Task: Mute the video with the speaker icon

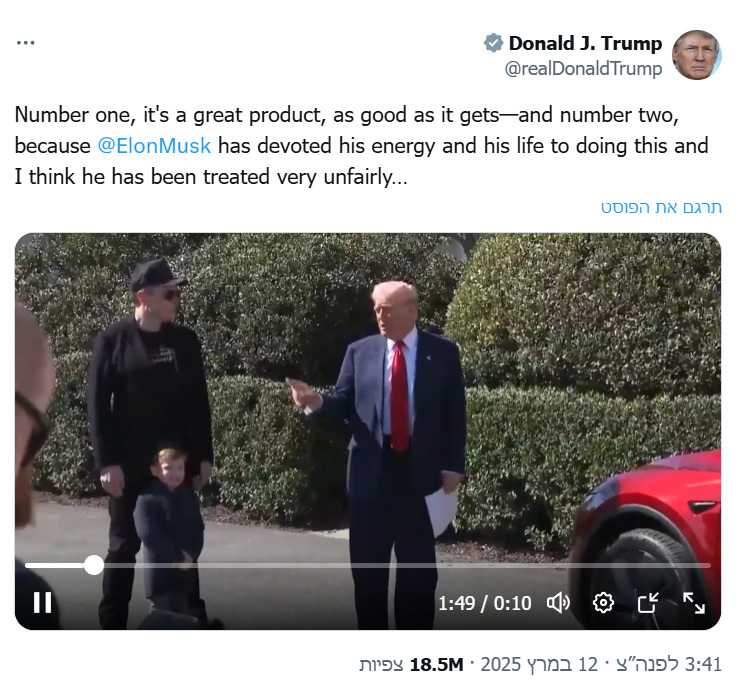Action: (x=558, y=602)
